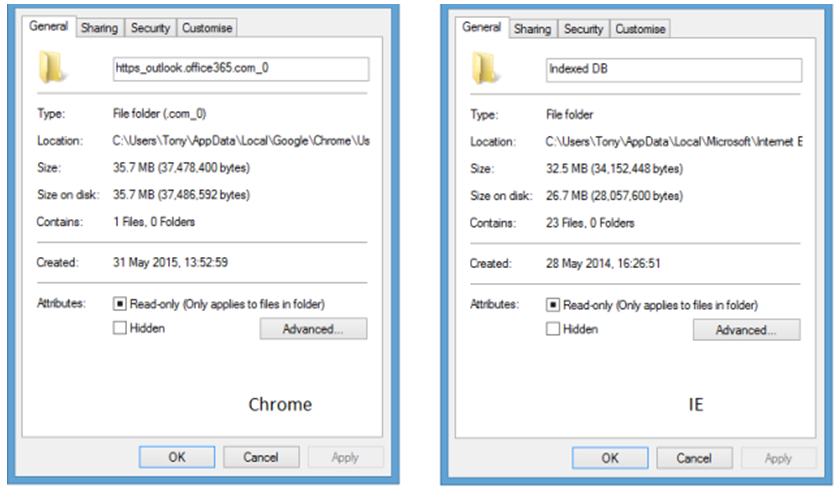839x490 pixels.
Task: Click the folder icon in Chrome properties dialog
Action: click(51, 68)
